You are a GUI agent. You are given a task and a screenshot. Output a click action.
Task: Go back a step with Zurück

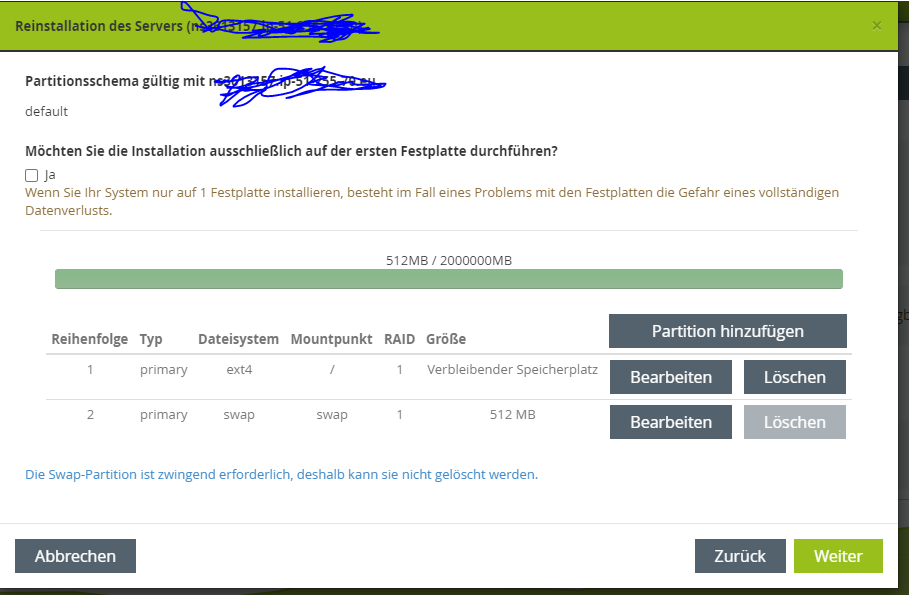coord(740,556)
